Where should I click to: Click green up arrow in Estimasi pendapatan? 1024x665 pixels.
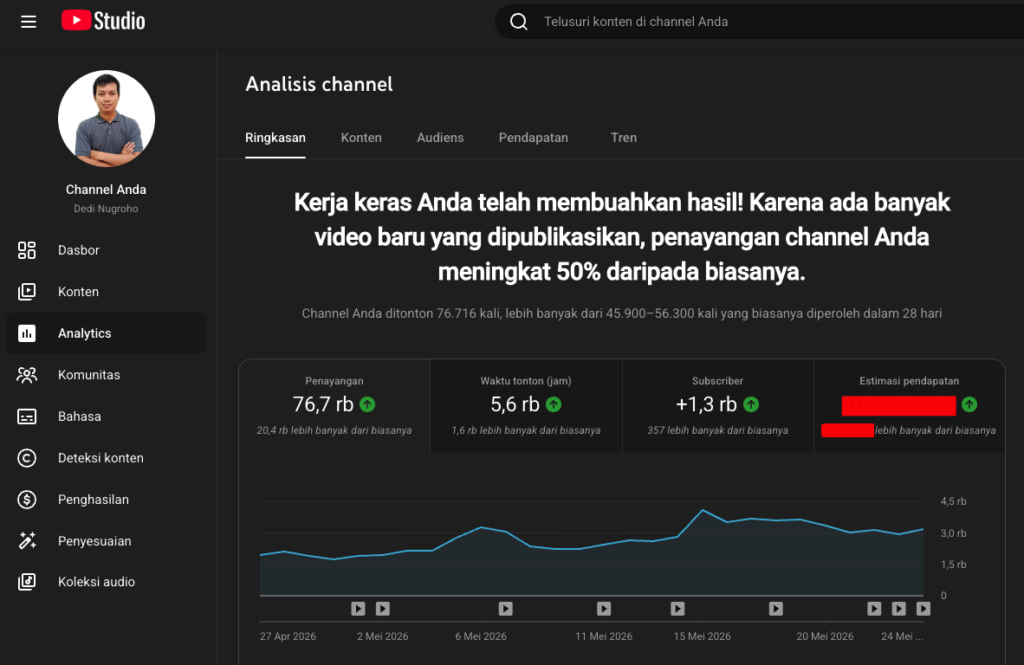pos(969,404)
